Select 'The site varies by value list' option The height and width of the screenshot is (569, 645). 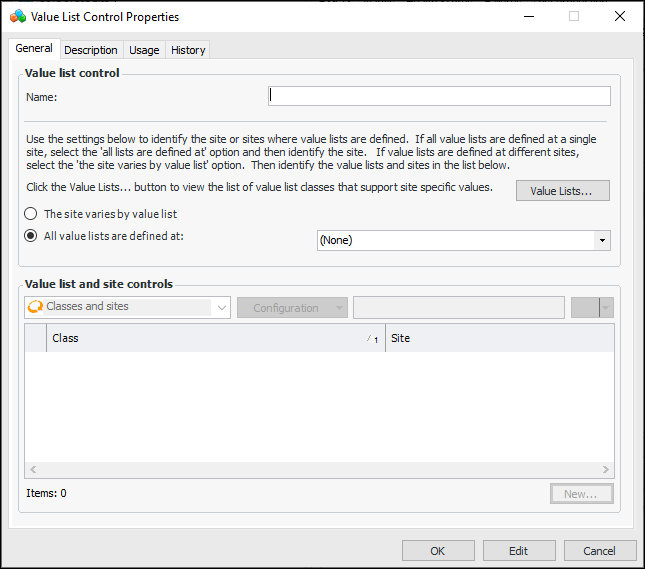[x=32, y=214]
